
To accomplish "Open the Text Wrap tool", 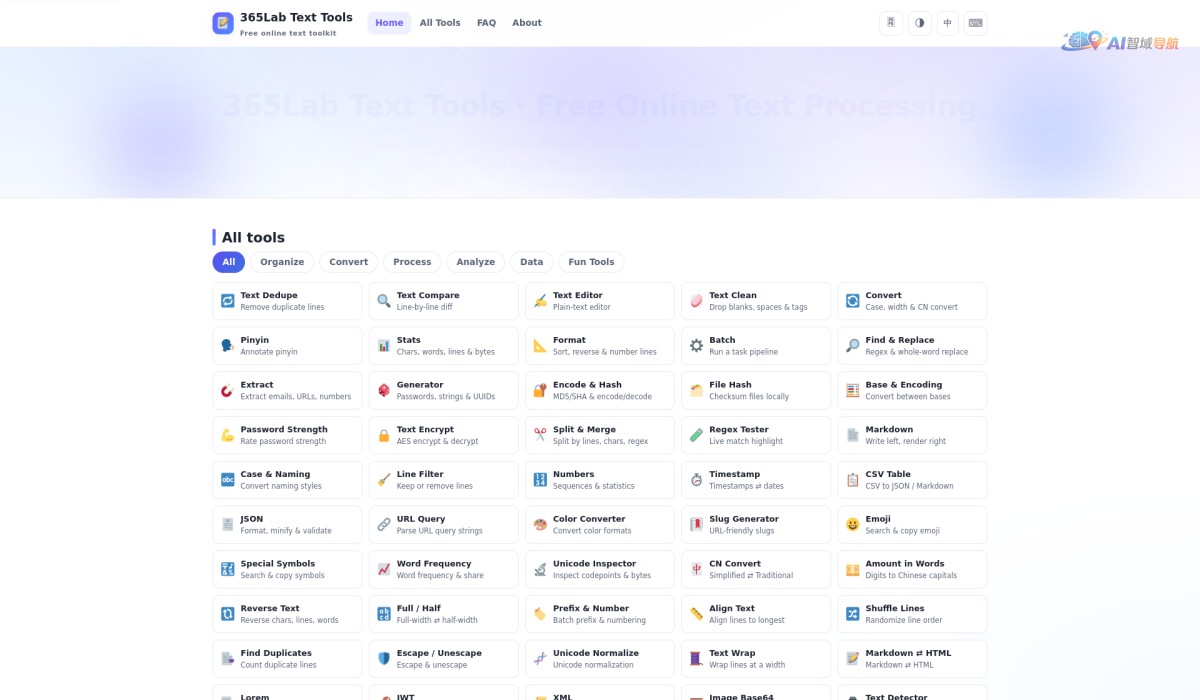I will 756,658.
